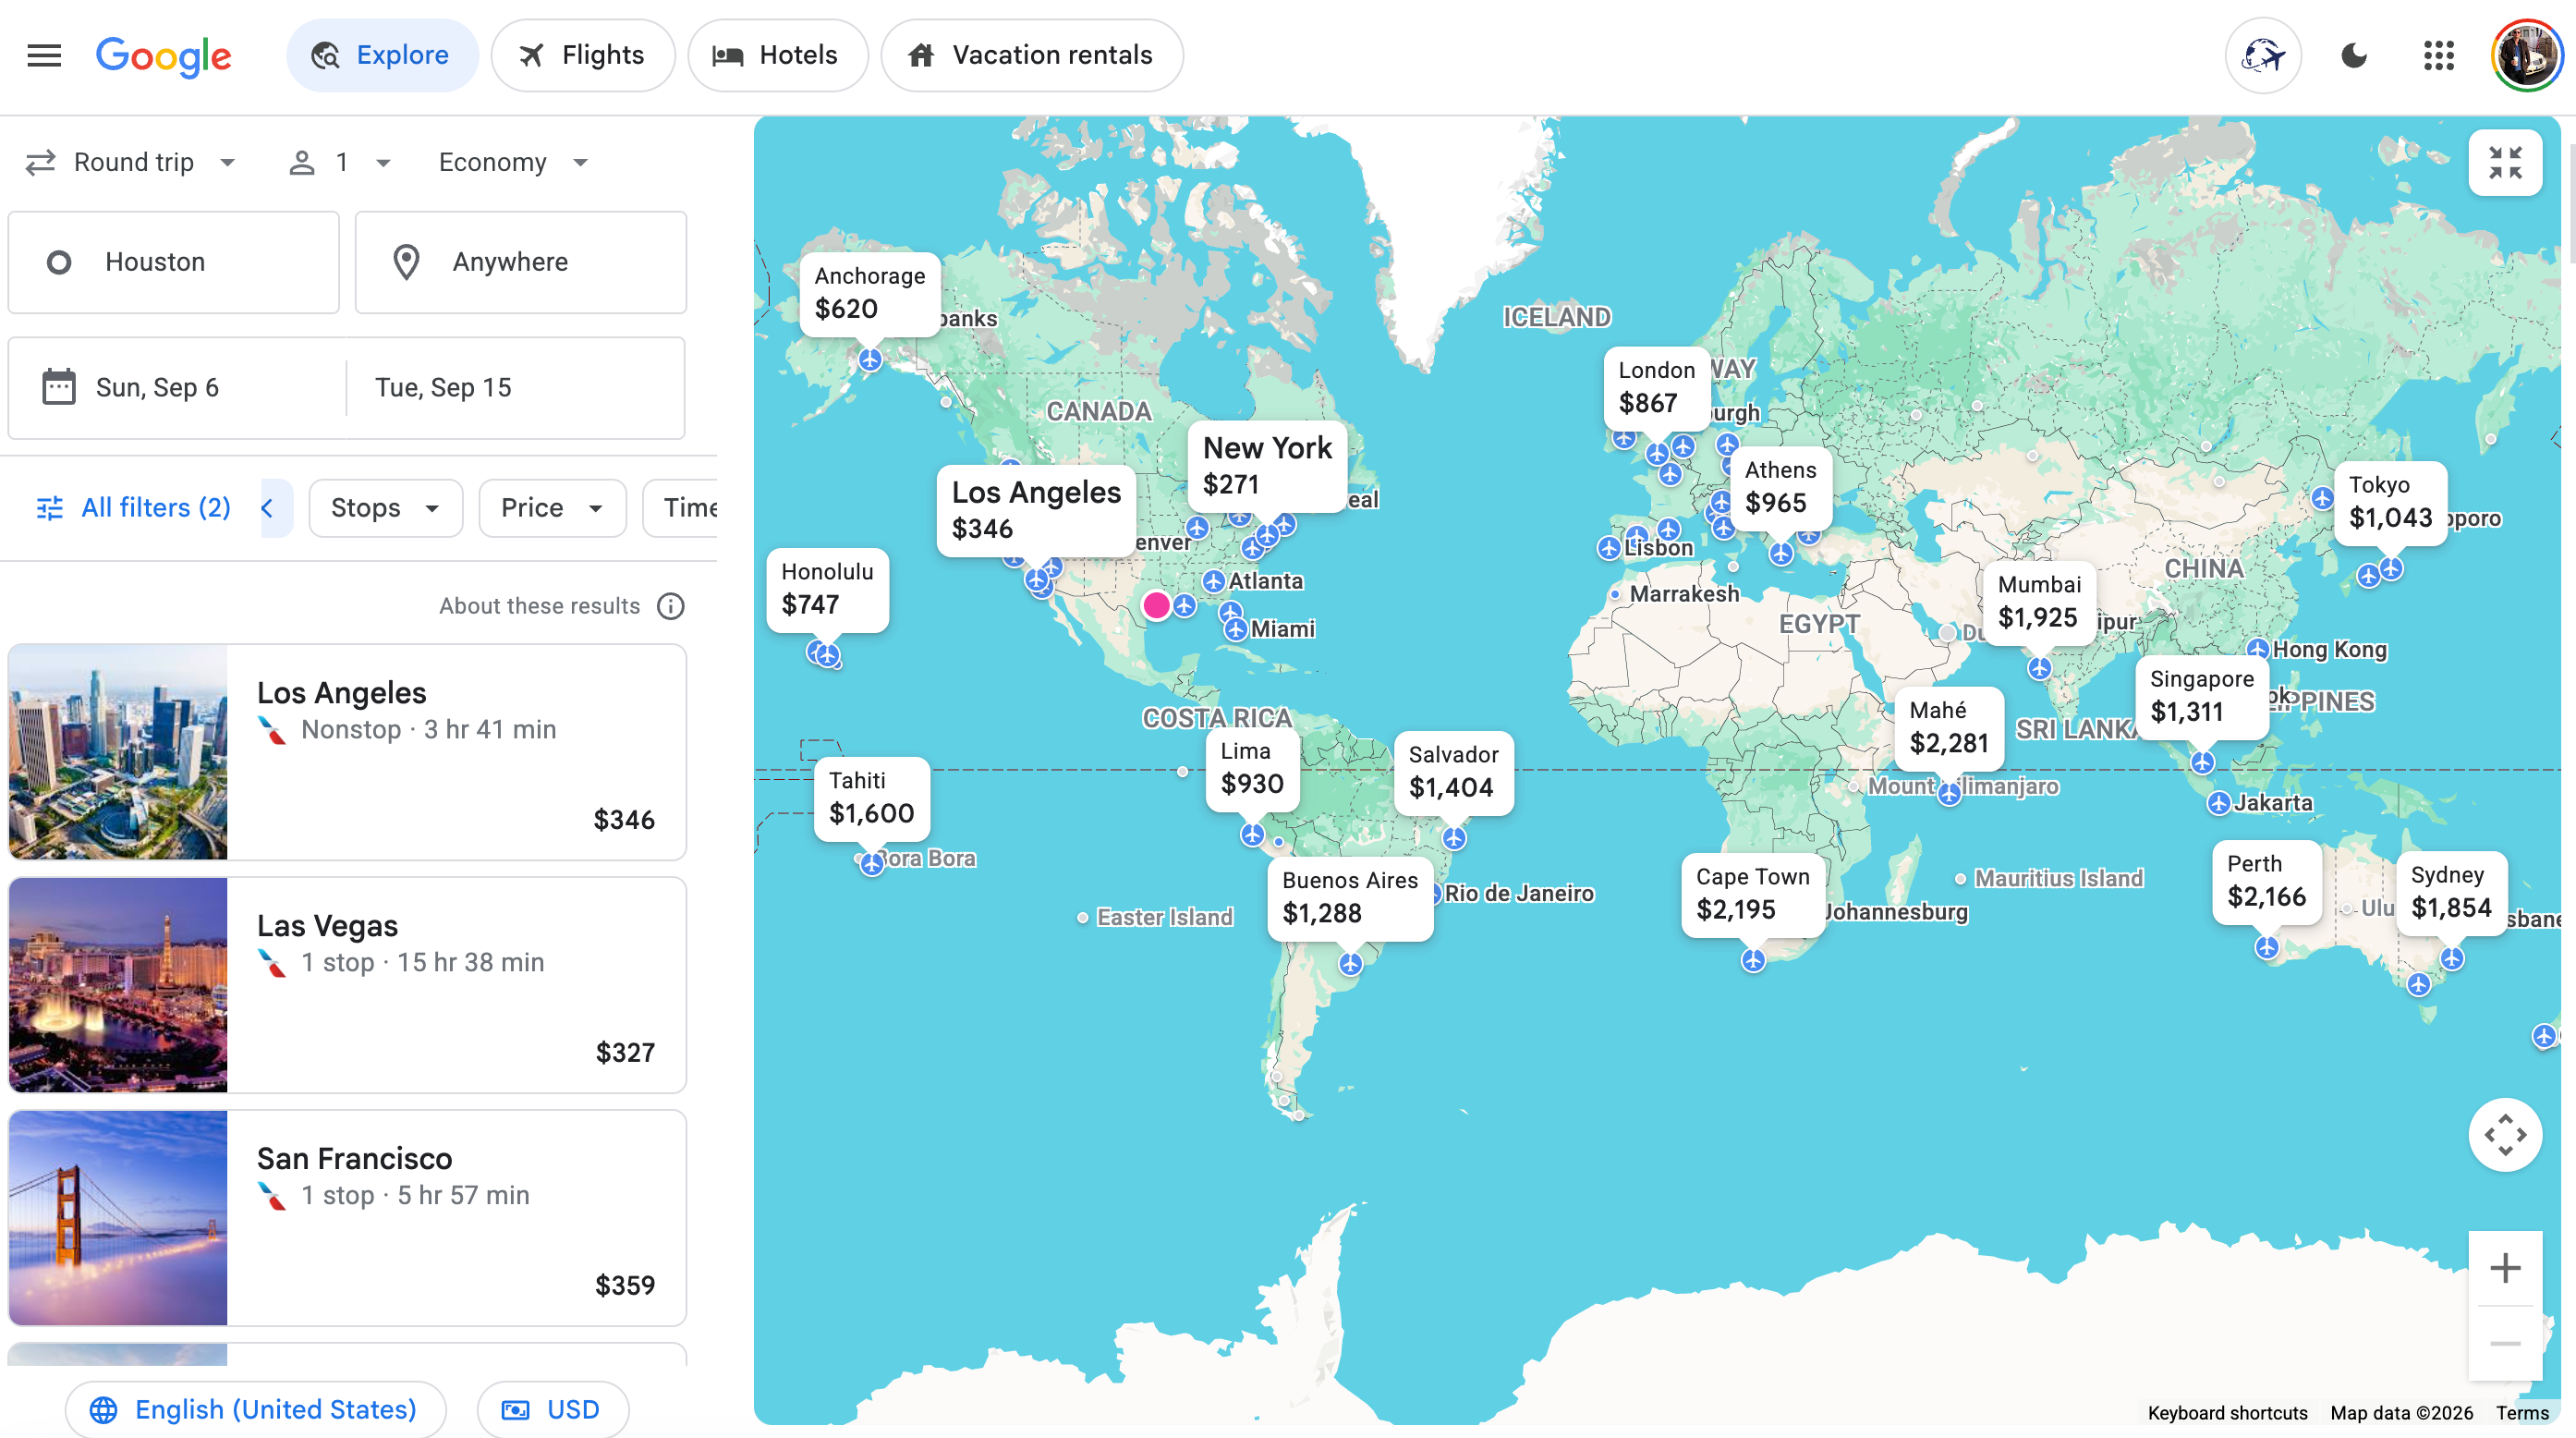Switch to the Flights tab
This screenshot has width=2576, height=1438.
583,55
